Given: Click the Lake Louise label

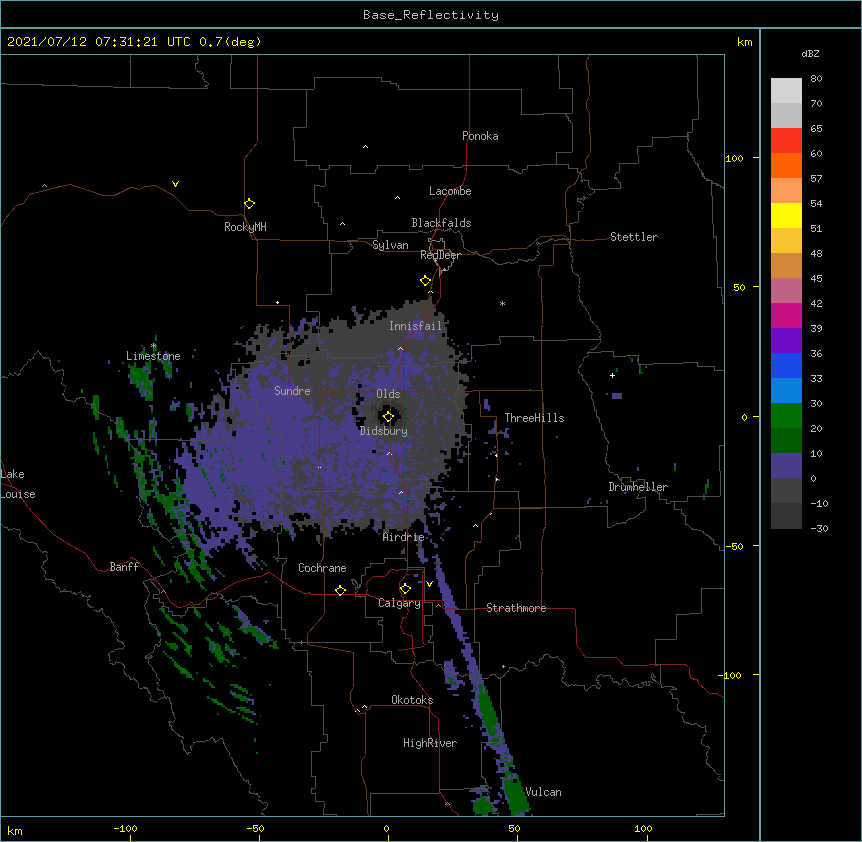Looking at the screenshot, I should [x=18, y=484].
